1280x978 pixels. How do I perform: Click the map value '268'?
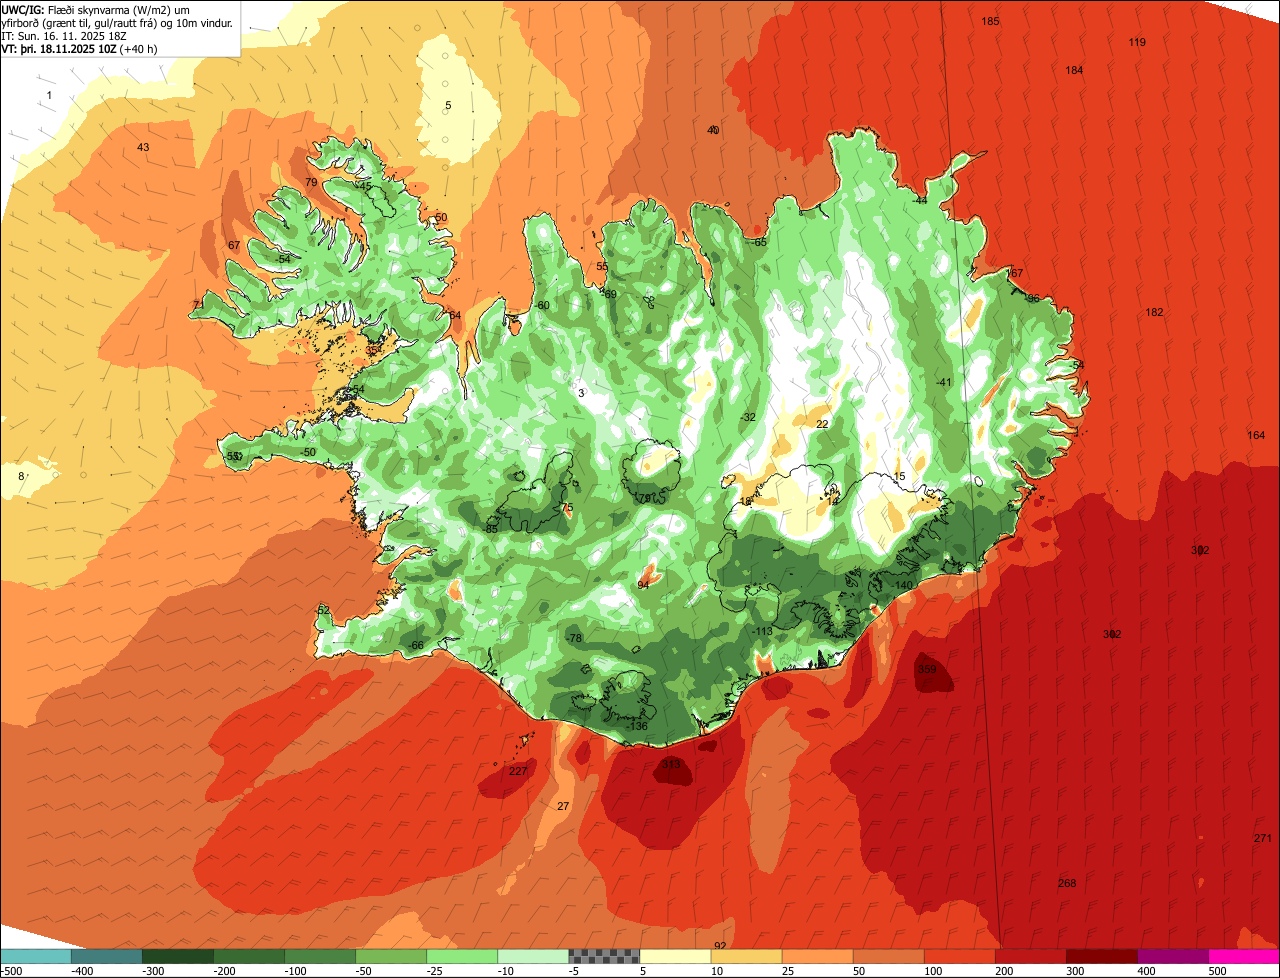(x=1067, y=883)
